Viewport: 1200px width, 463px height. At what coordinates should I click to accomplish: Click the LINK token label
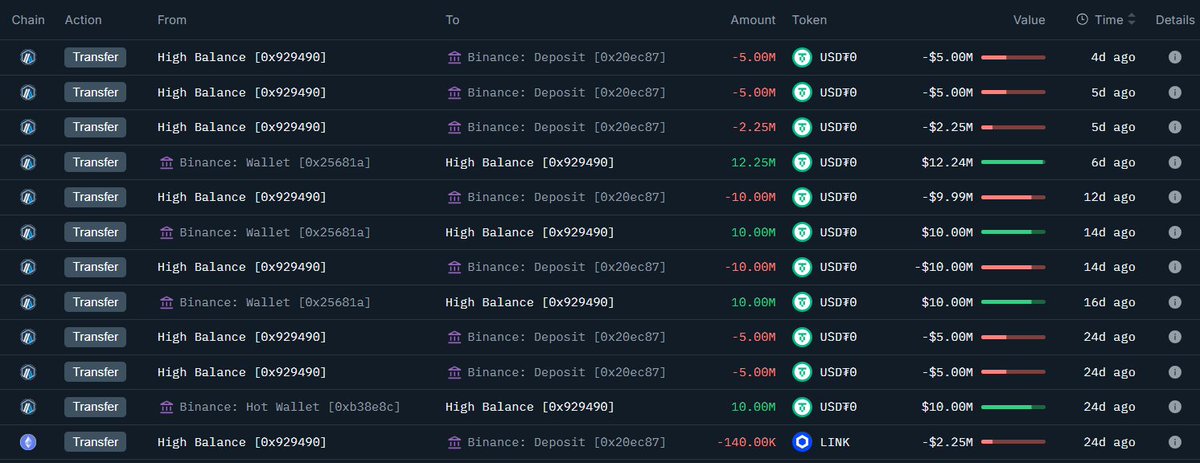point(835,443)
